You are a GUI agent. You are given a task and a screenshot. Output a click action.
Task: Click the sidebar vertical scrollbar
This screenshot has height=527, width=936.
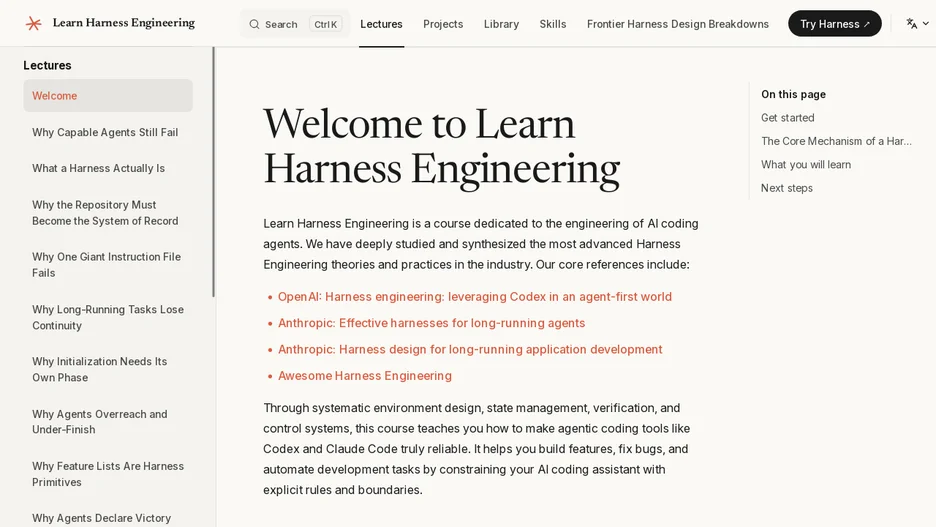pos(214,172)
